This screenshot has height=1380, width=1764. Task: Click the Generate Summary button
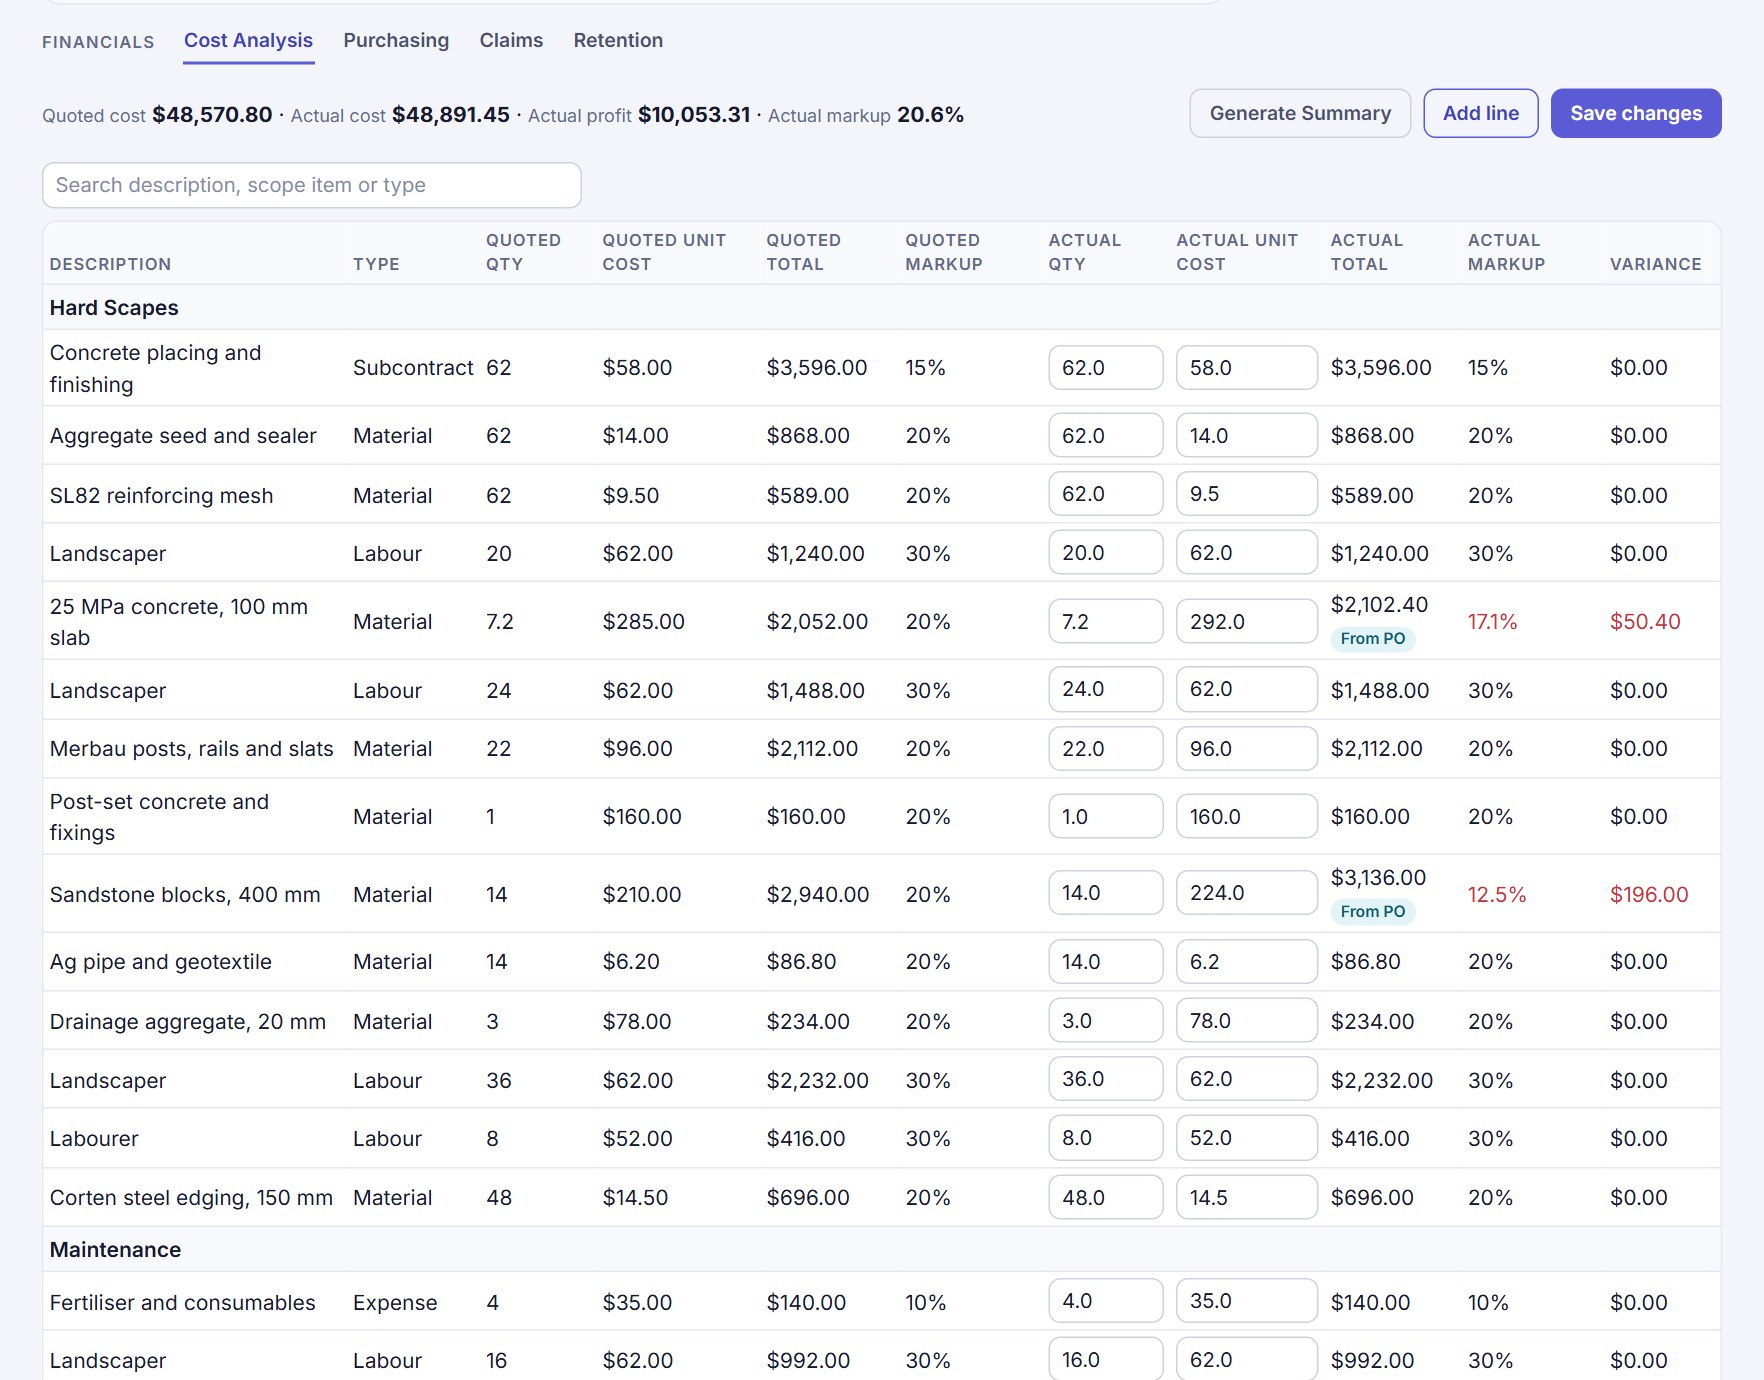1300,113
